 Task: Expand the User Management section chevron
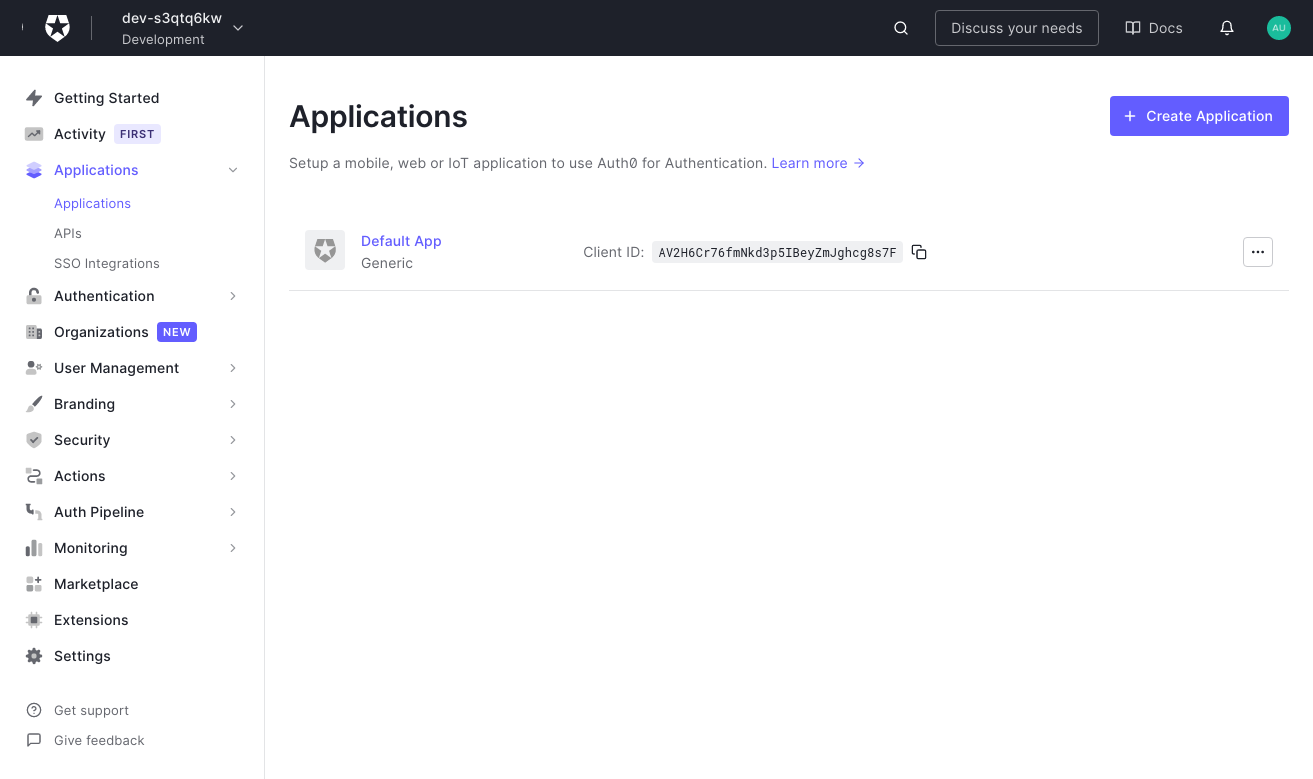[x=233, y=368]
